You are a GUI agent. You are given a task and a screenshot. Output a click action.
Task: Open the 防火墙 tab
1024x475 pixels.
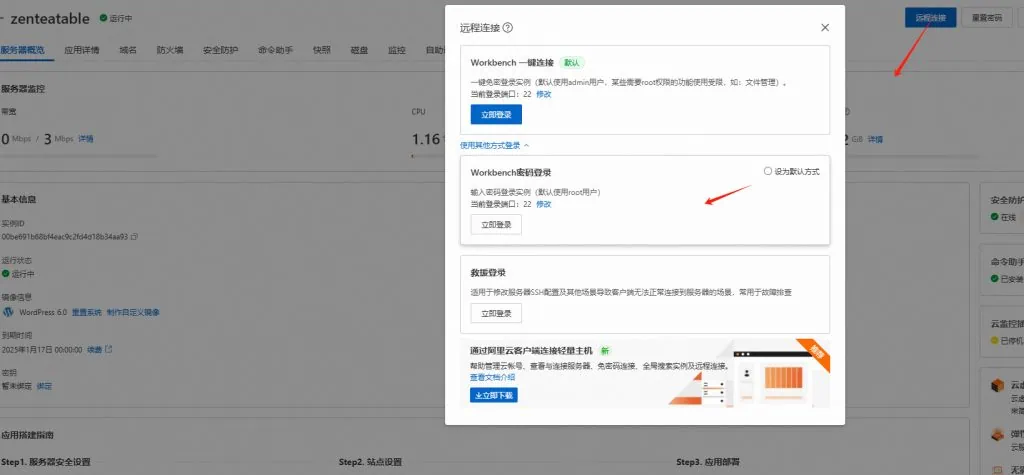[x=170, y=50]
